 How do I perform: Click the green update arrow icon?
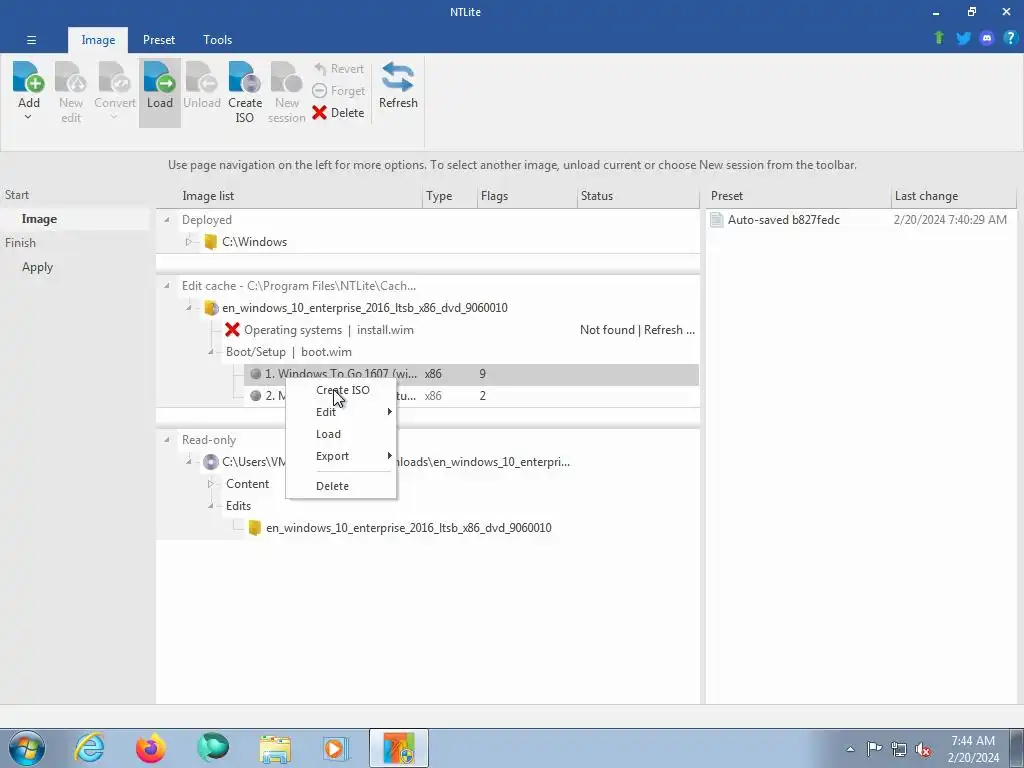[x=939, y=38]
